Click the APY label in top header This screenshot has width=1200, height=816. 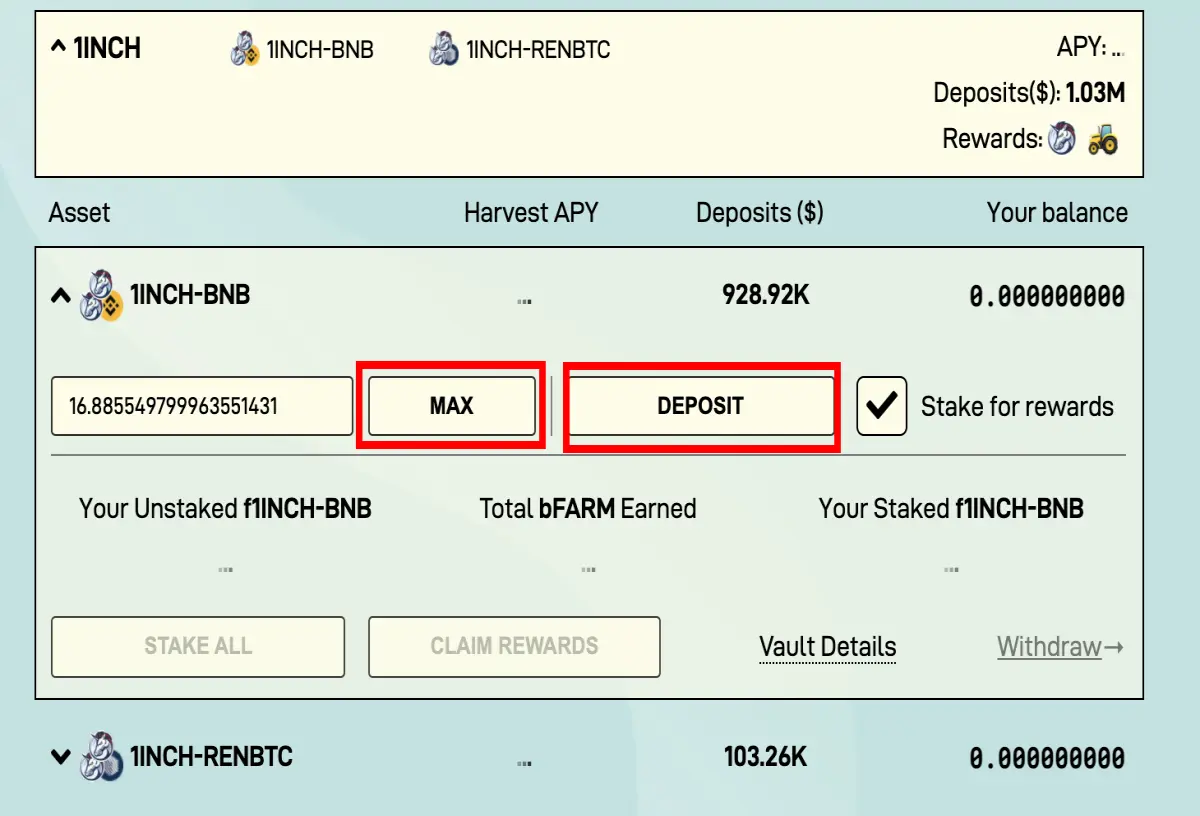pyautogui.click(x=1082, y=48)
